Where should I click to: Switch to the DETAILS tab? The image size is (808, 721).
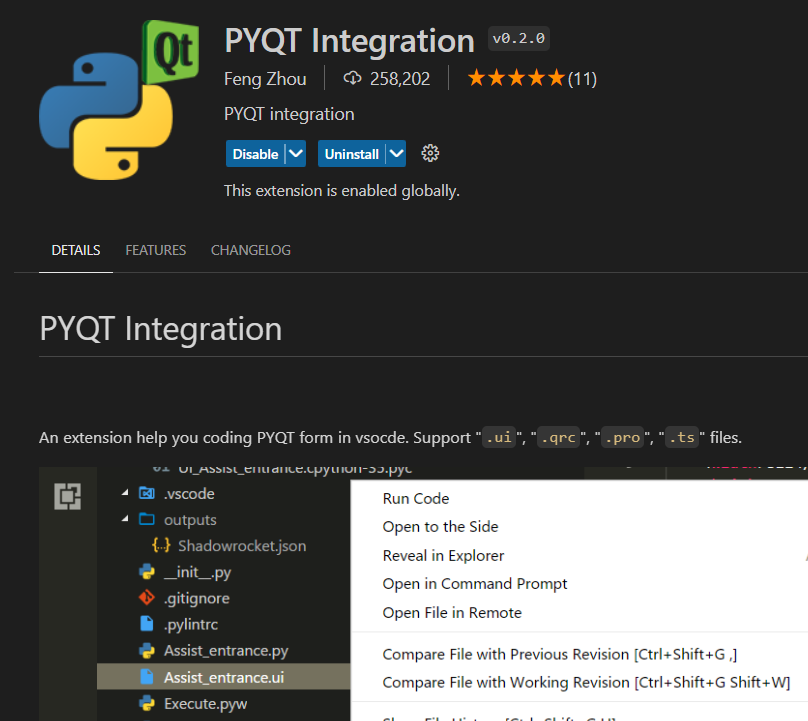tap(76, 250)
